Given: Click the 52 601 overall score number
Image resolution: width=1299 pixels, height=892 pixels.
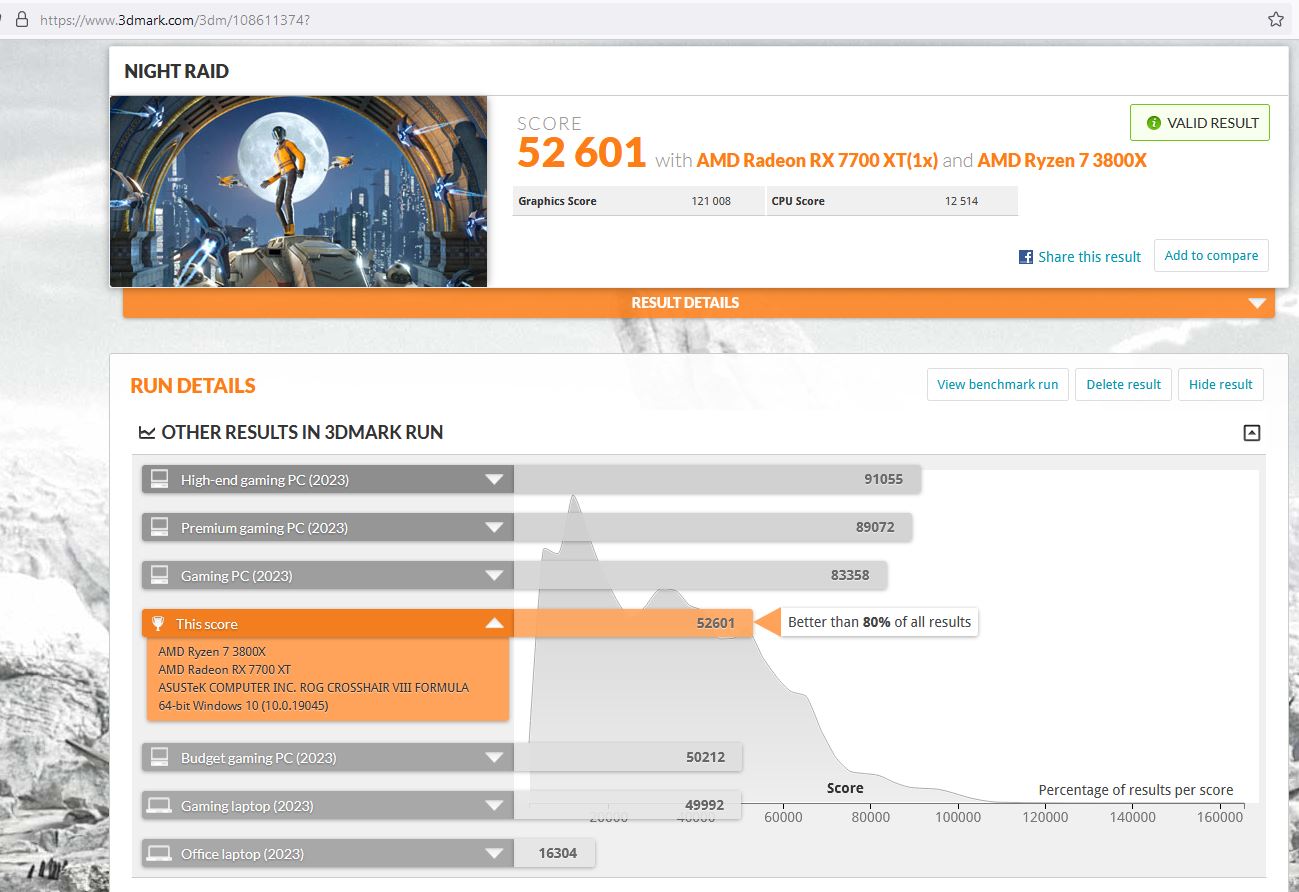Looking at the screenshot, I should [x=581, y=153].
